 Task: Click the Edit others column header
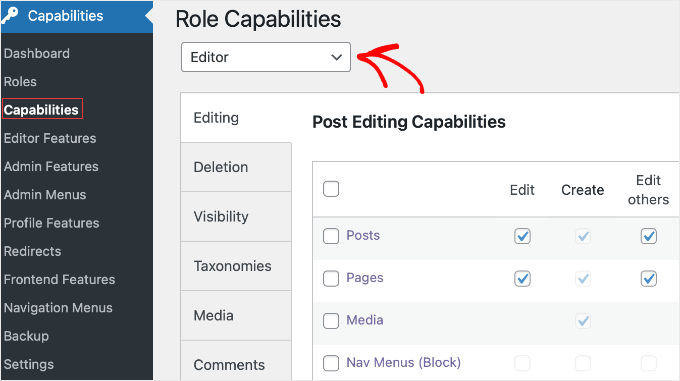coord(648,190)
